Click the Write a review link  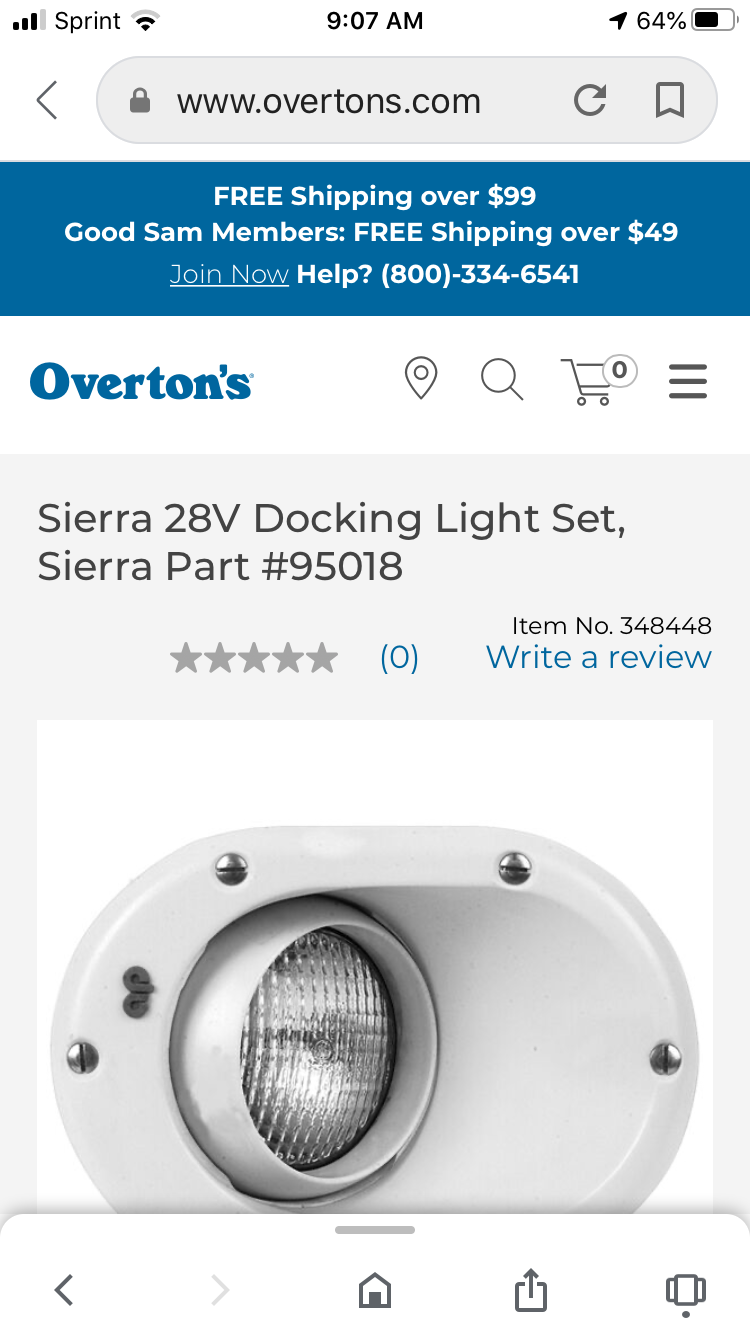[x=599, y=657]
